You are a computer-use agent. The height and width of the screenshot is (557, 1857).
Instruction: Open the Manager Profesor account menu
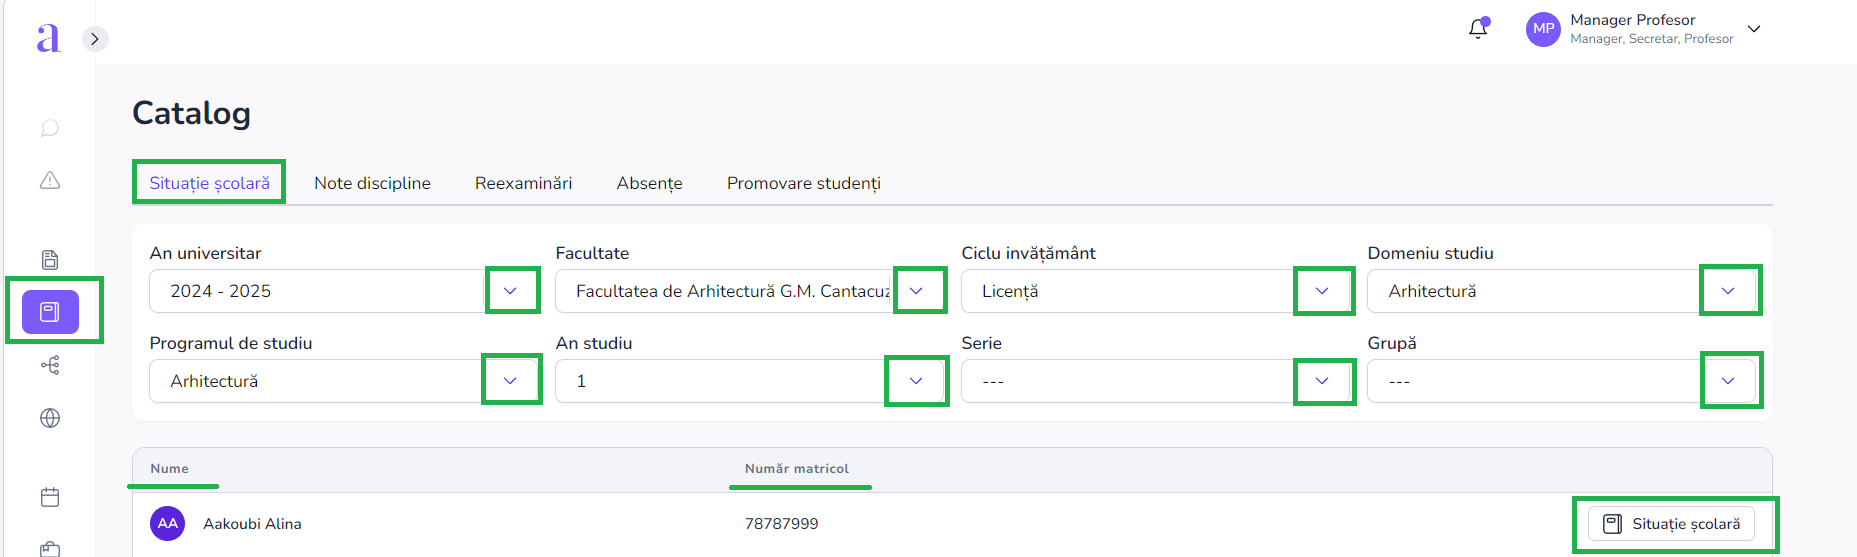[x=1754, y=29]
